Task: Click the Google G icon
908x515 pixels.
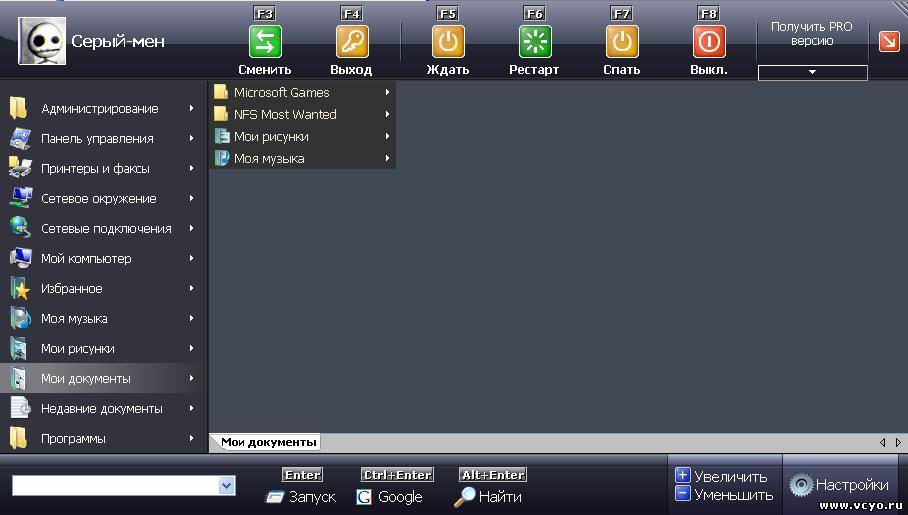Action: 364,497
